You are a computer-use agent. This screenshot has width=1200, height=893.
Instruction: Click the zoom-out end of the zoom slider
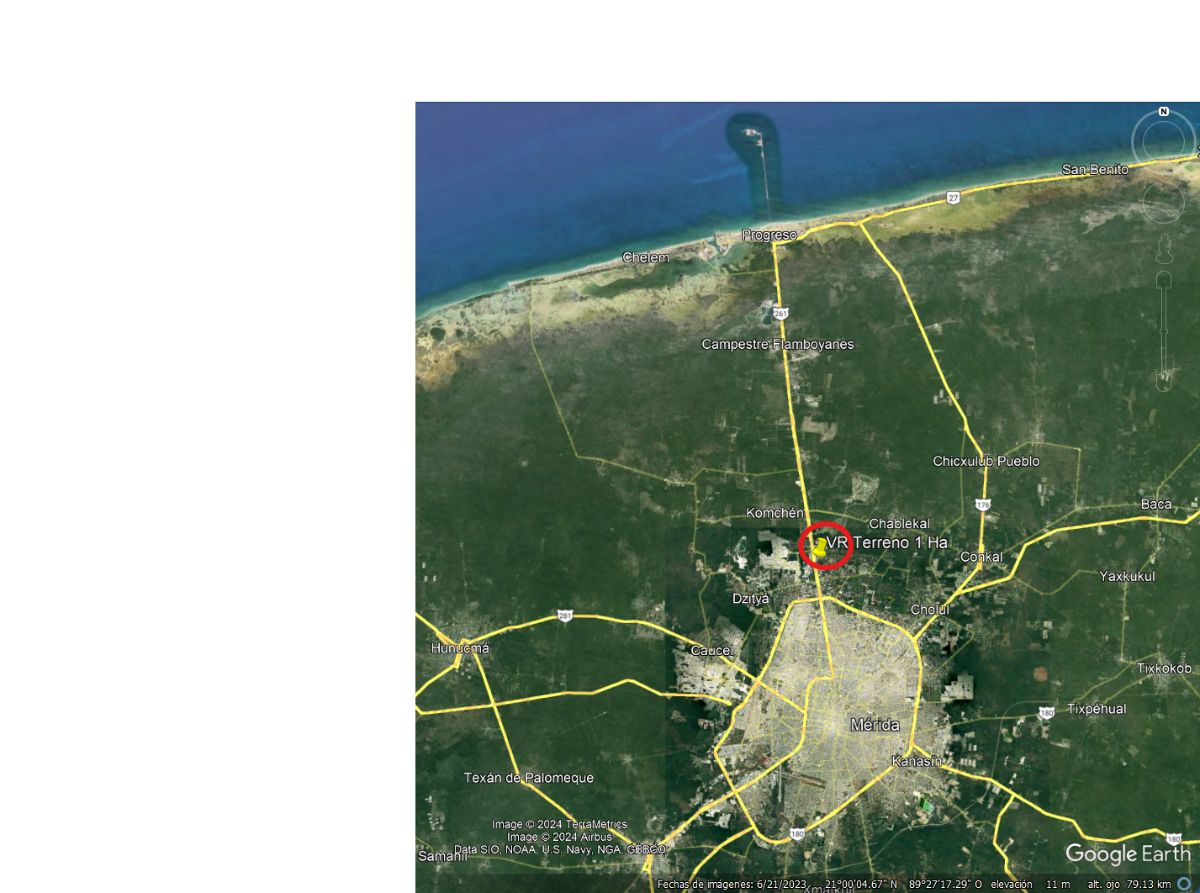tap(1164, 380)
